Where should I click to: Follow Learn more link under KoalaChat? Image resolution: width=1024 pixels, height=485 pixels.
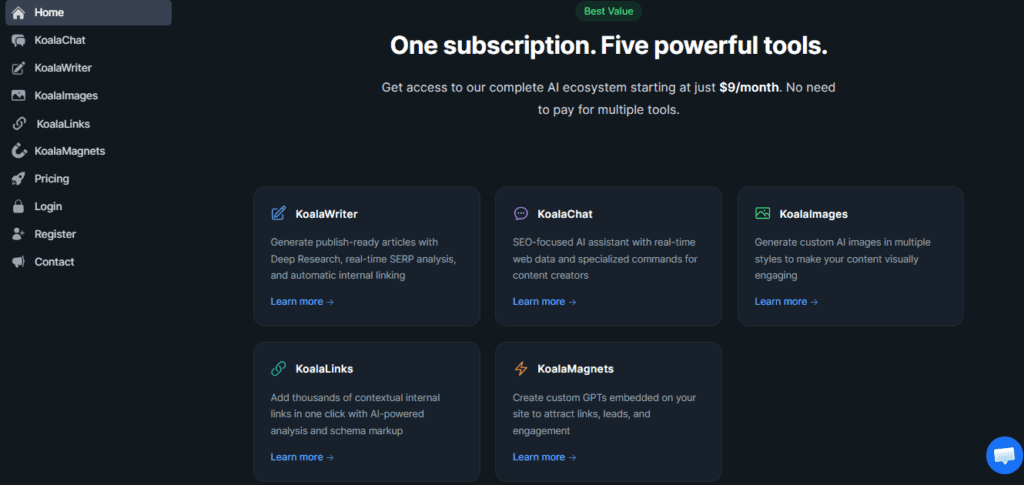tap(544, 302)
